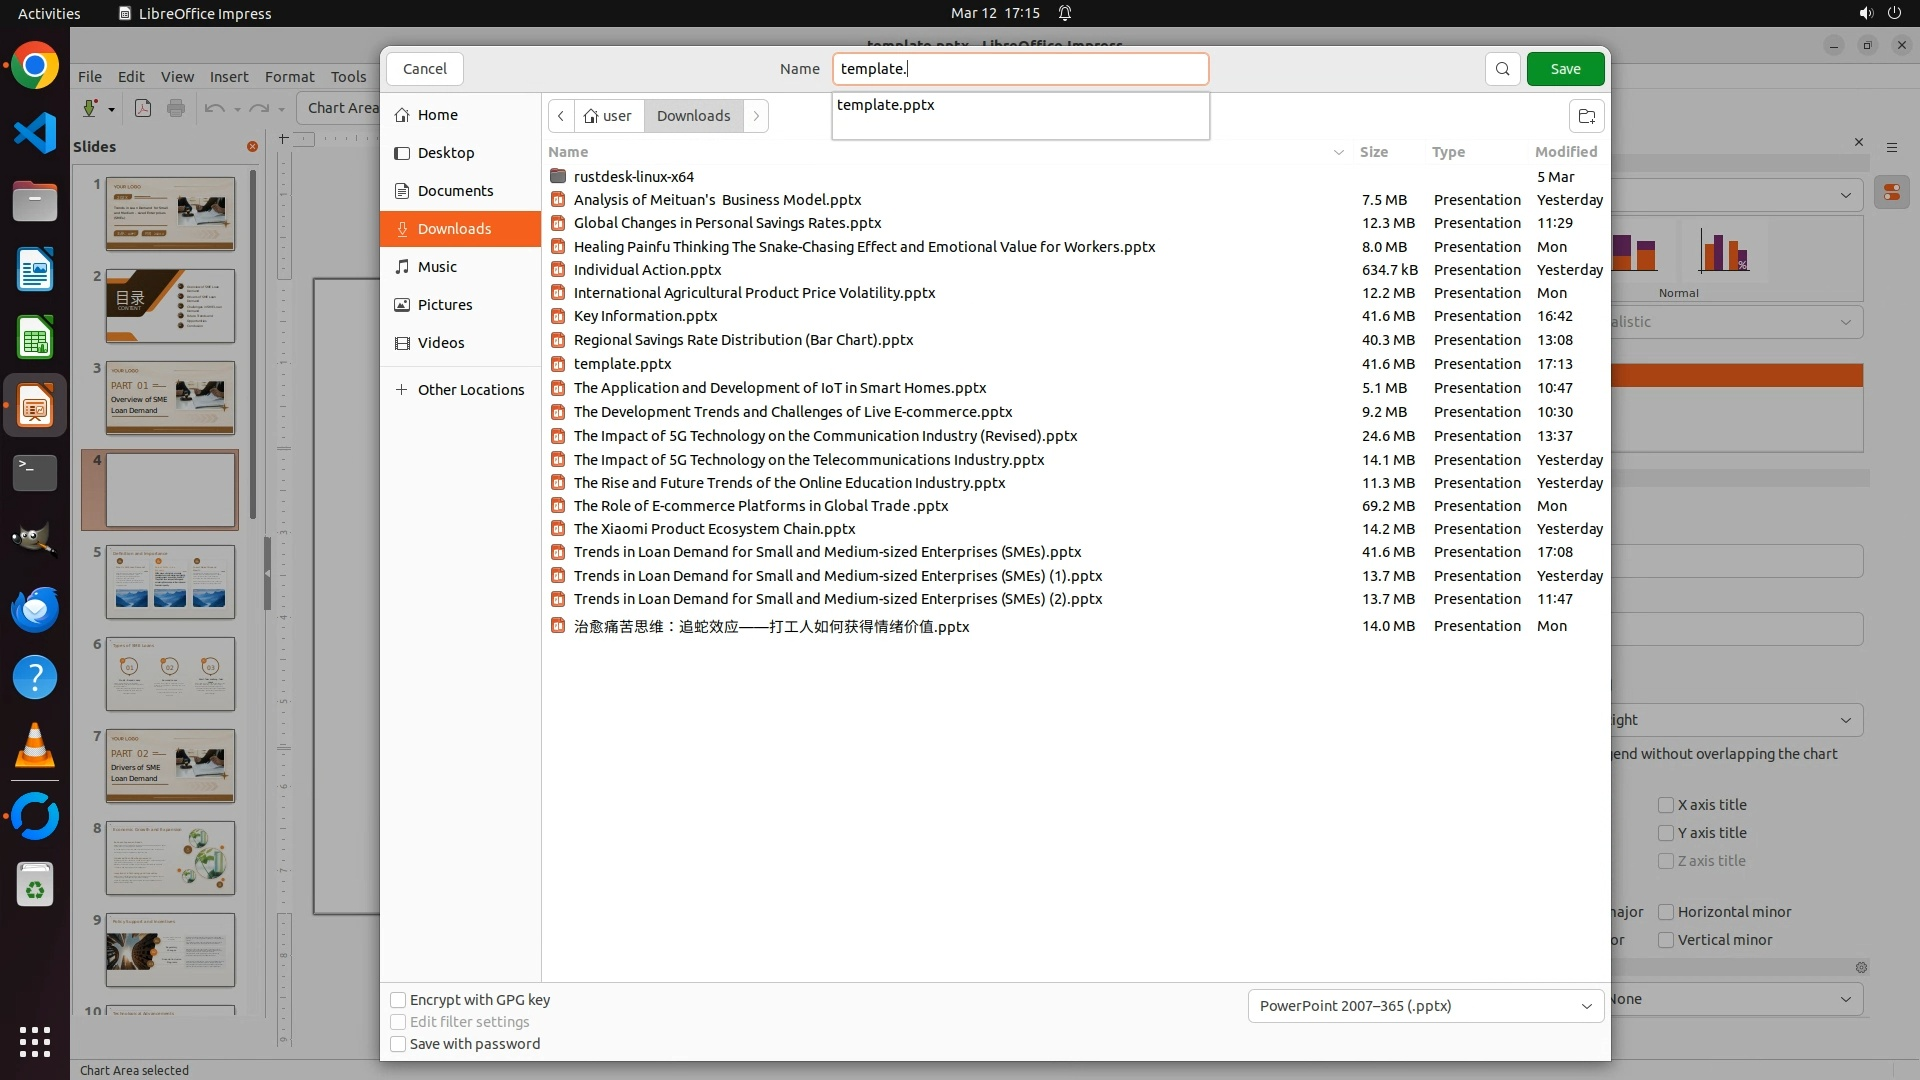Launch VLC media player from dock
Image resolution: width=1920 pixels, height=1080 pixels.
tap(35, 746)
